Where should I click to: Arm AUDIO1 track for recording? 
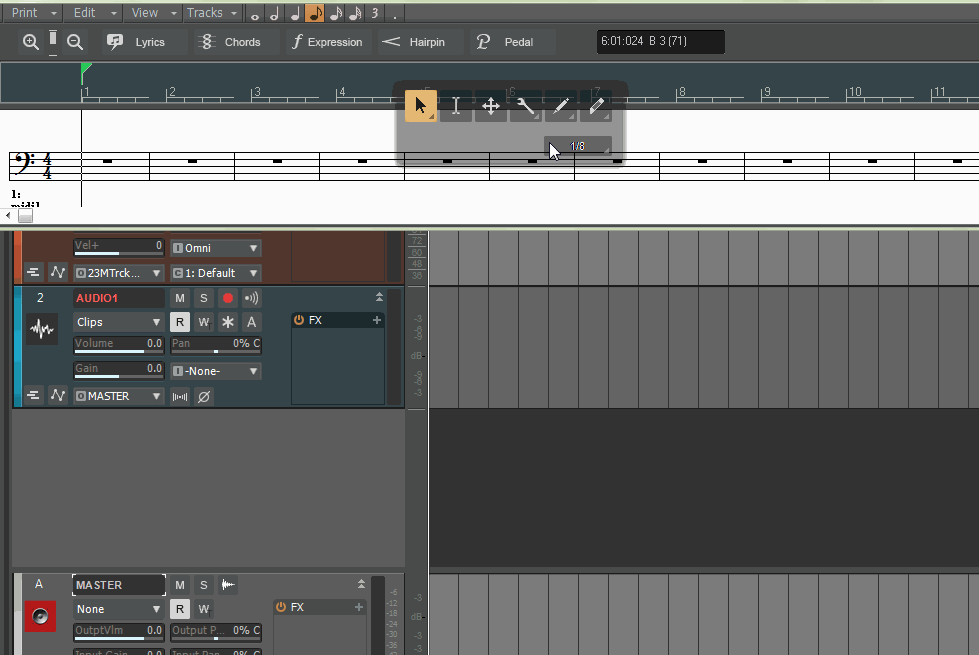(x=227, y=298)
